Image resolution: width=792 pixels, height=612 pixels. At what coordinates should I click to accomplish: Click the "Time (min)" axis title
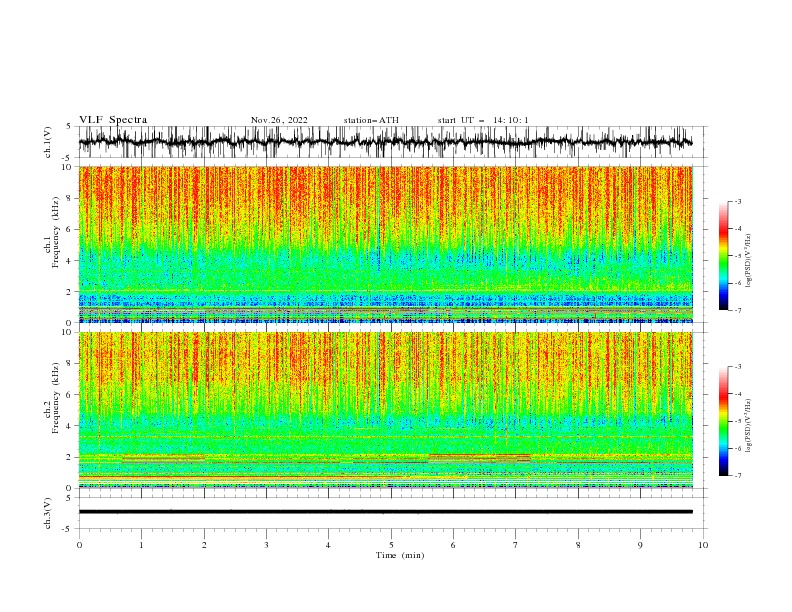400,555
